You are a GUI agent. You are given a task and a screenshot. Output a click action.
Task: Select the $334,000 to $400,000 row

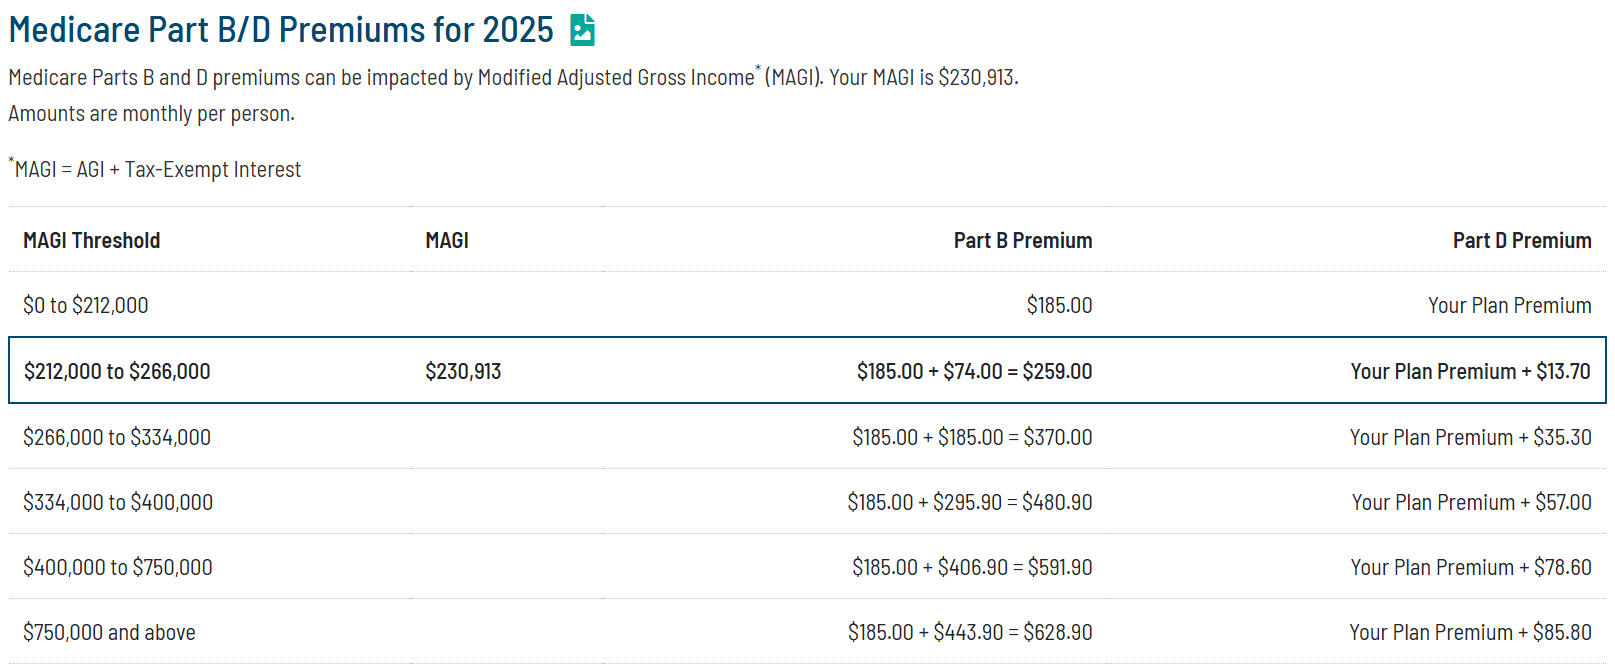point(807,502)
